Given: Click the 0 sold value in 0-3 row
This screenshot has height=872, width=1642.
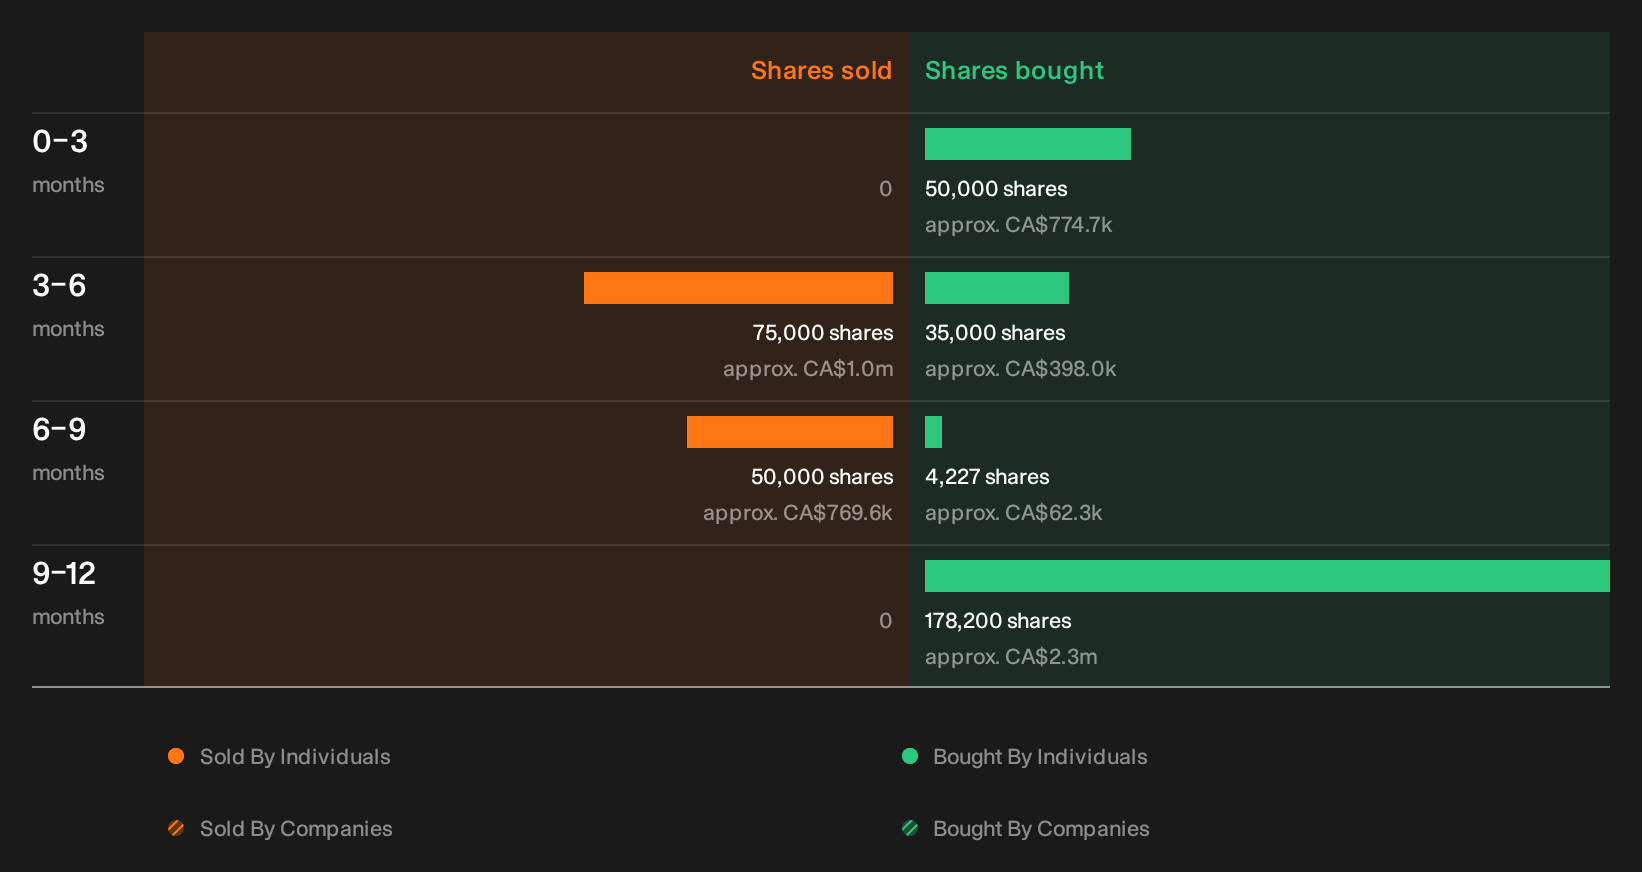Looking at the screenshot, I should [x=885, y=189].
